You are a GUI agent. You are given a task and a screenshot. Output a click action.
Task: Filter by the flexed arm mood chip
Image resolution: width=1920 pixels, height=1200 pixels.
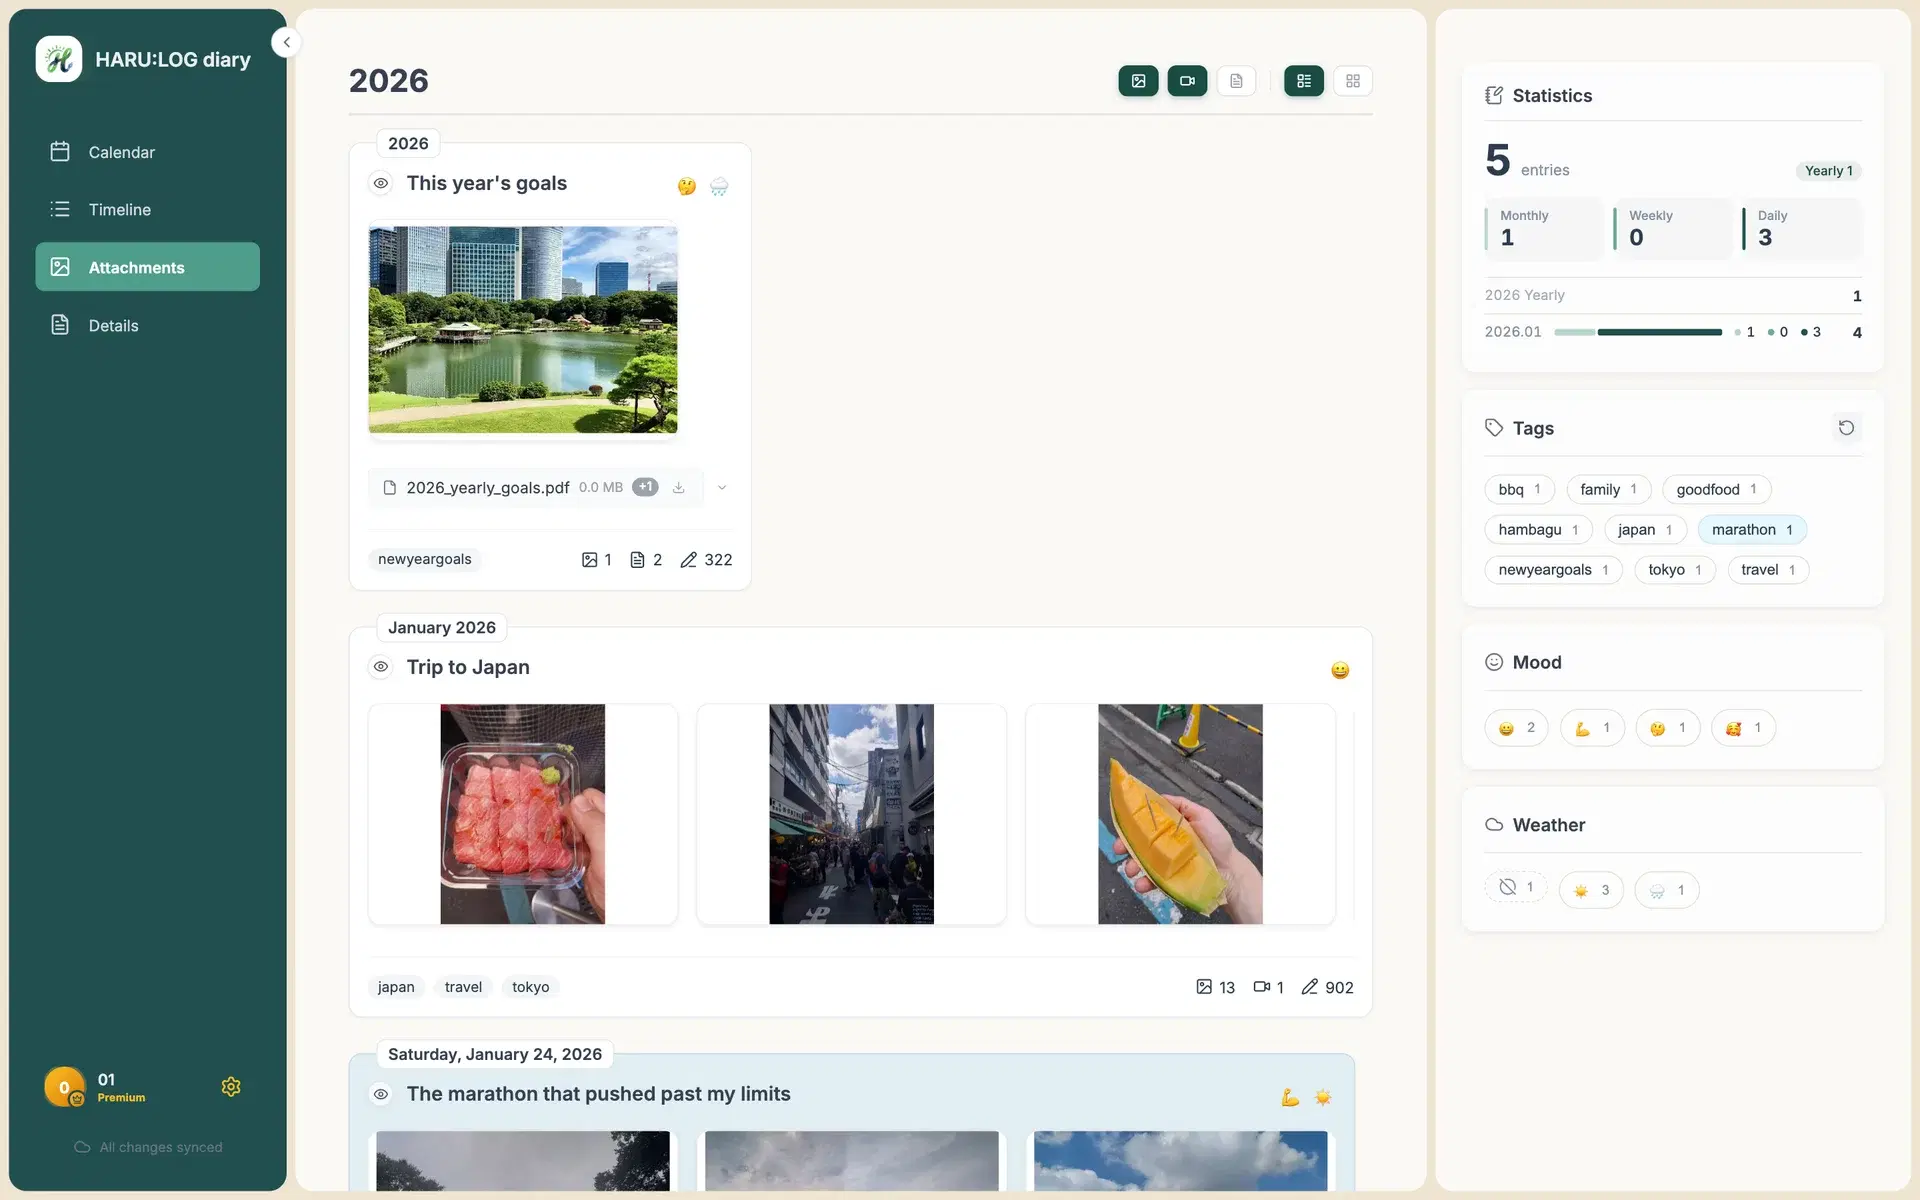coord(1592,728)
